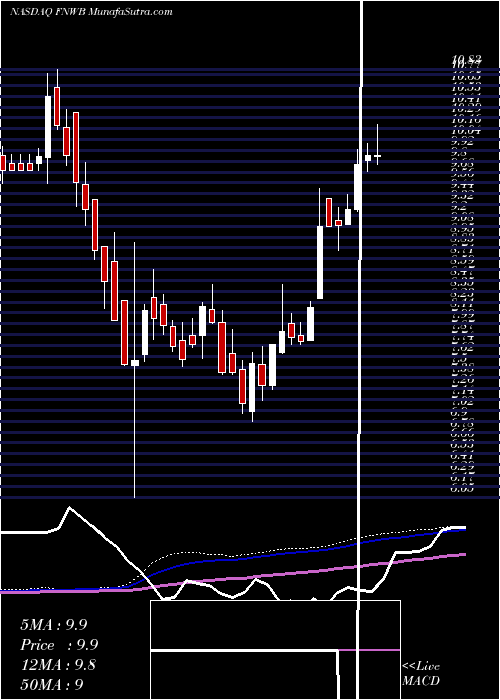Click the 10.04 price axis label
The width and height of the screenshot is (500, 700).
click(x=467, y=131)
